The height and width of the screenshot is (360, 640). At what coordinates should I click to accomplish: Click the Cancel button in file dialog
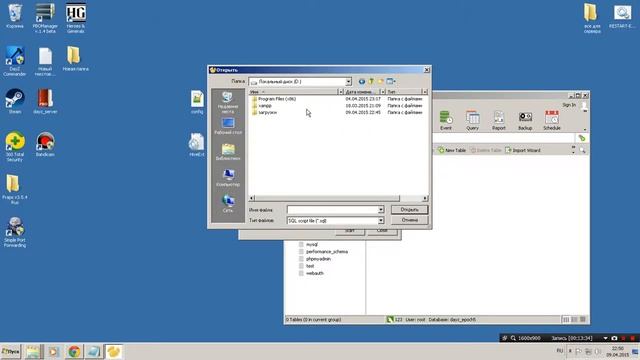click(409, 220)
